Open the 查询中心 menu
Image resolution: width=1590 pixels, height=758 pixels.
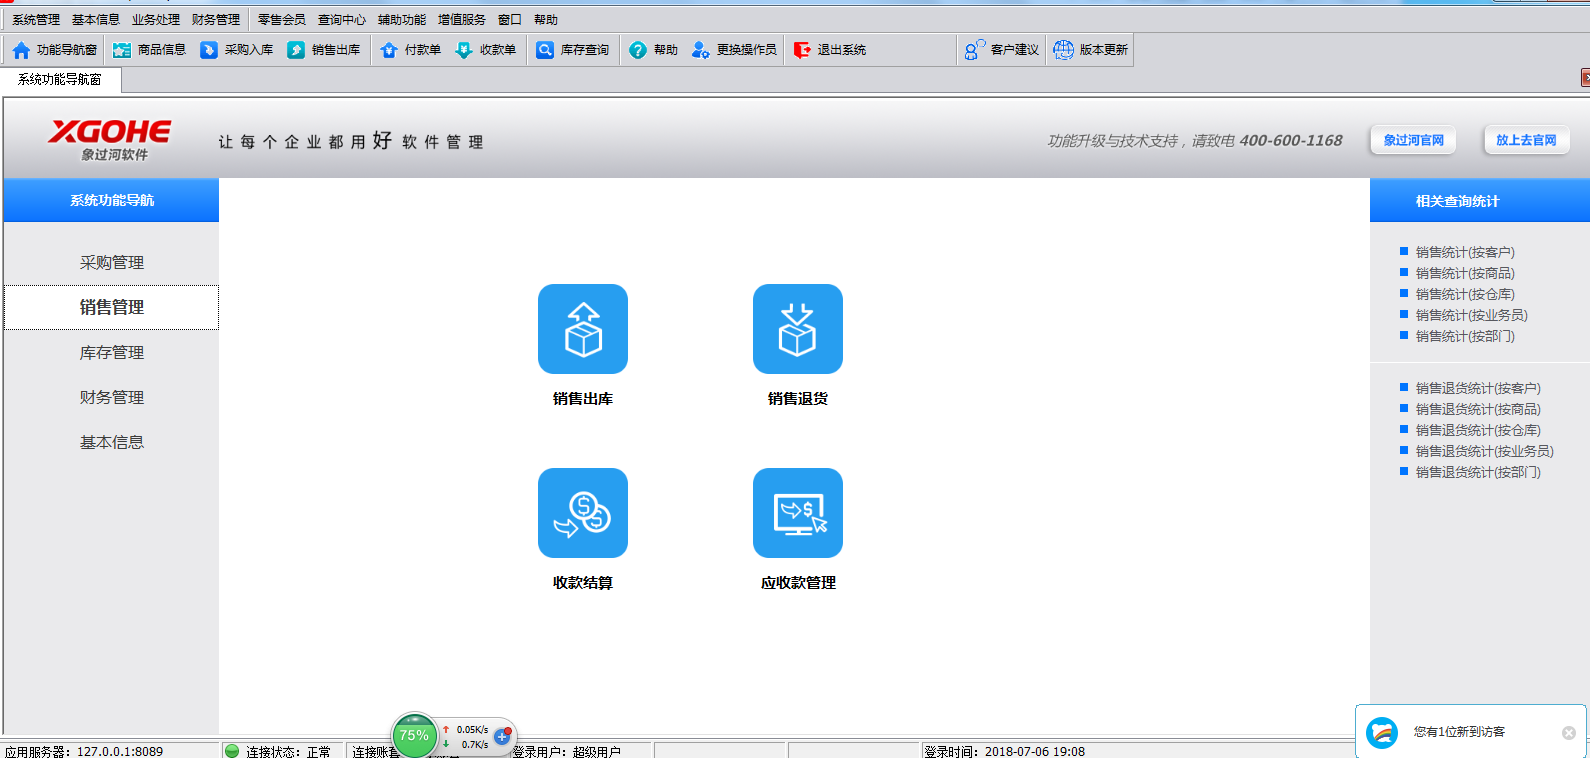[x=341, y=20]
